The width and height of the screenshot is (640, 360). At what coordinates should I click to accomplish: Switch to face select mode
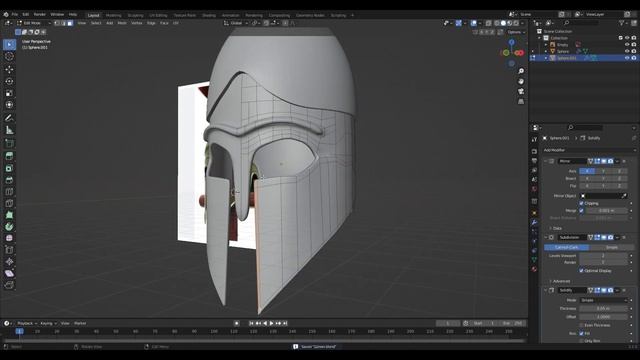point(70,23)
